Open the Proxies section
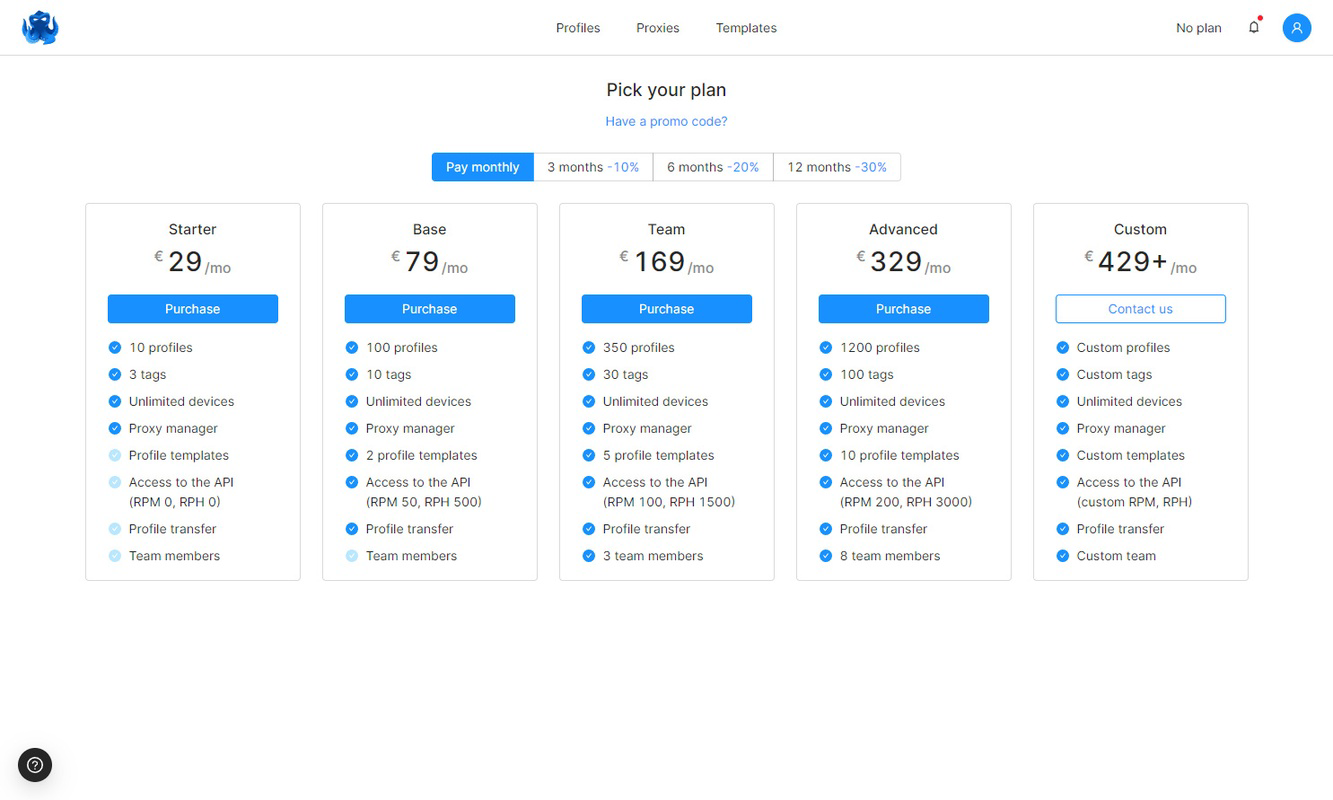This screenshot has width=1333, height=800. click(x=657, y=27)
